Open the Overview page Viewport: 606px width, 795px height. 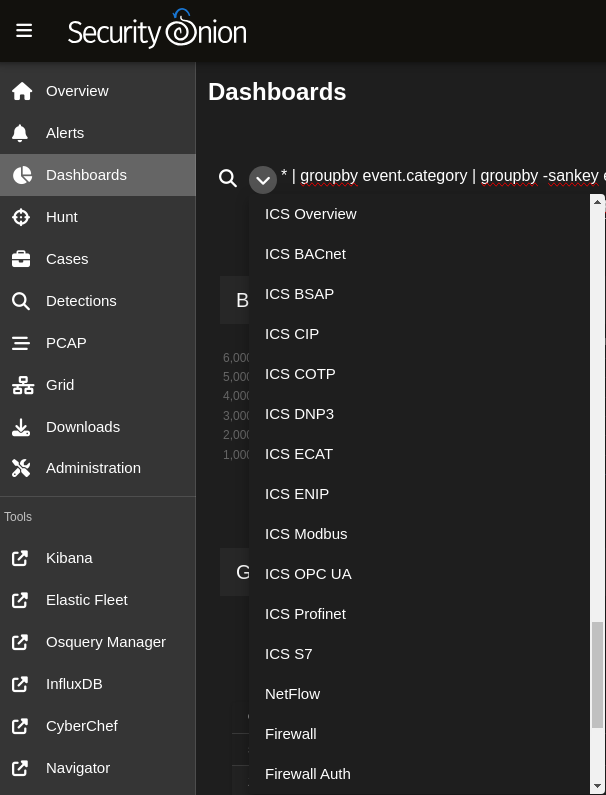98,91
